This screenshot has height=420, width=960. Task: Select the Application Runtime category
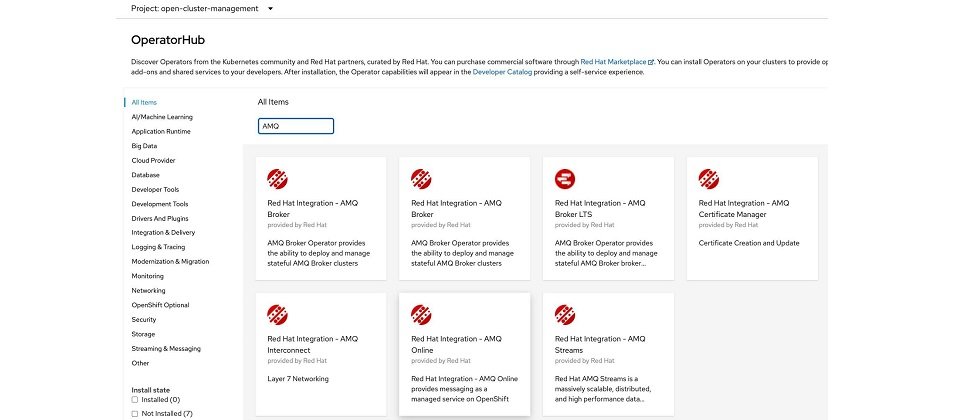161,132
